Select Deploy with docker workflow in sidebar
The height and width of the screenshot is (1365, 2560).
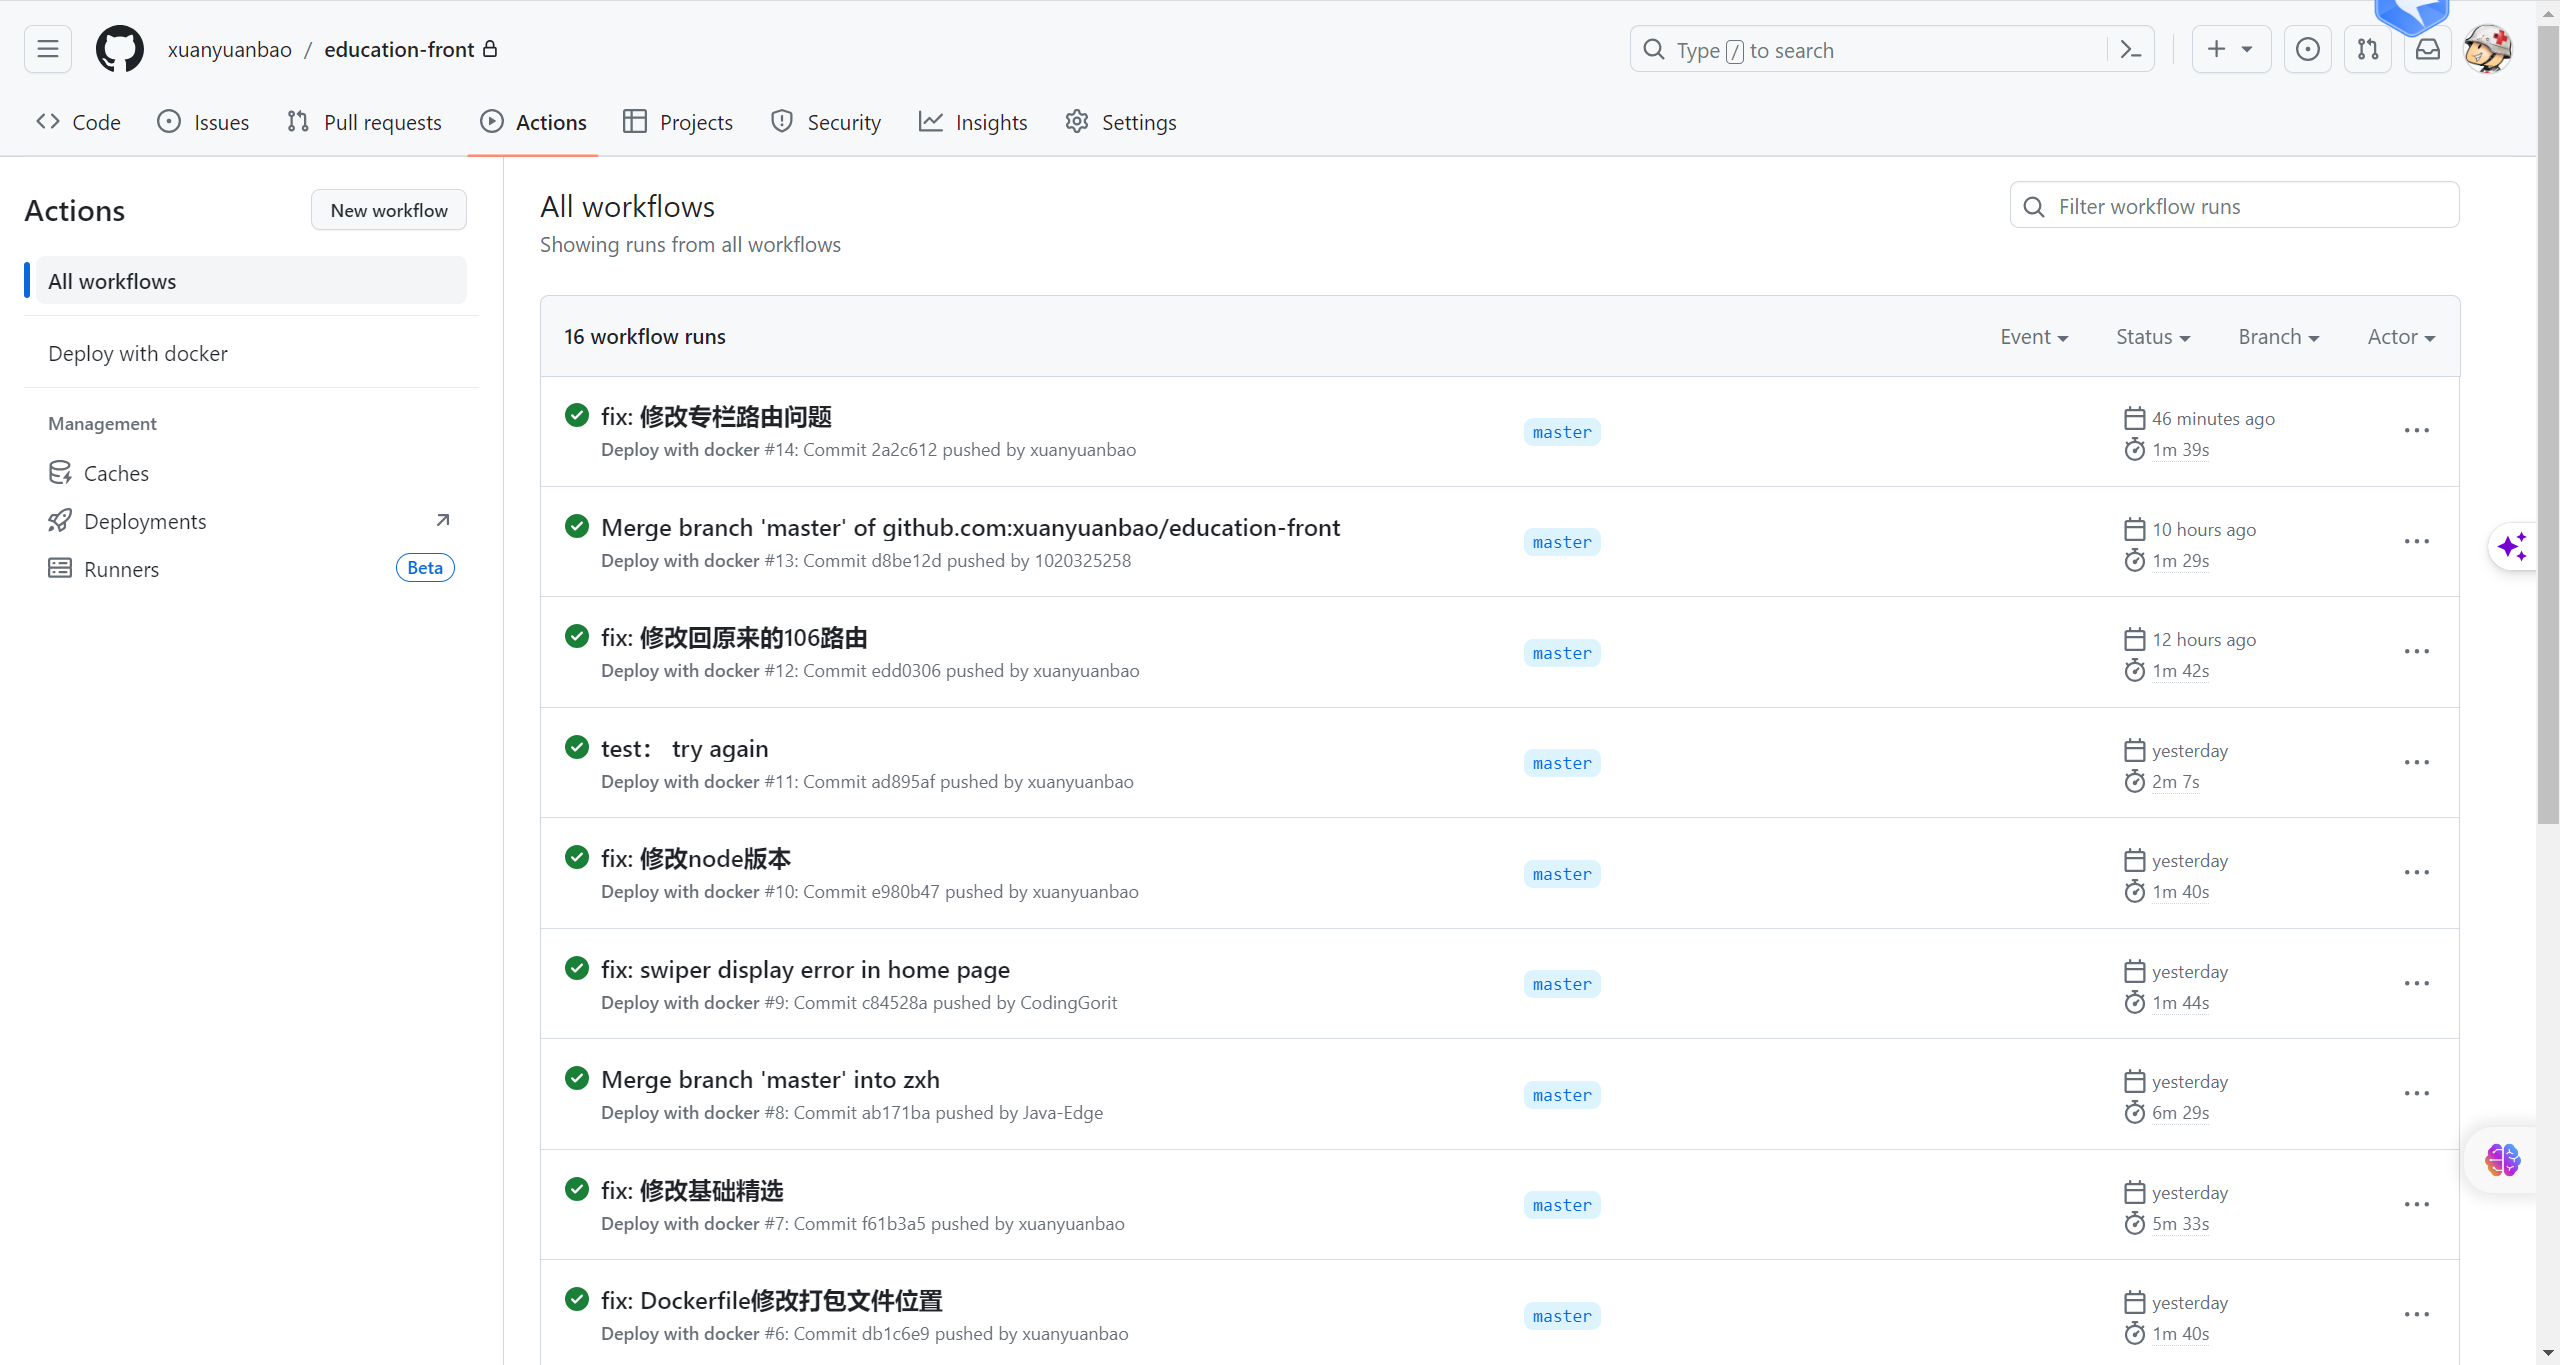click(138, 353)
